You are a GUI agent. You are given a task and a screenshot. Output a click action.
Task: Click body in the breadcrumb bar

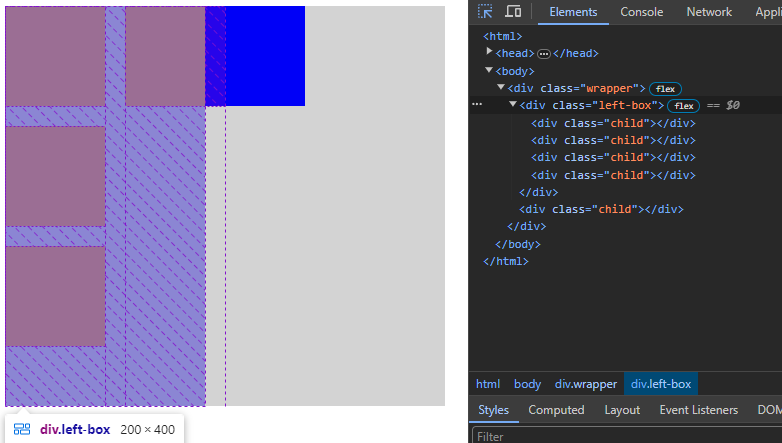coord(527,384)
